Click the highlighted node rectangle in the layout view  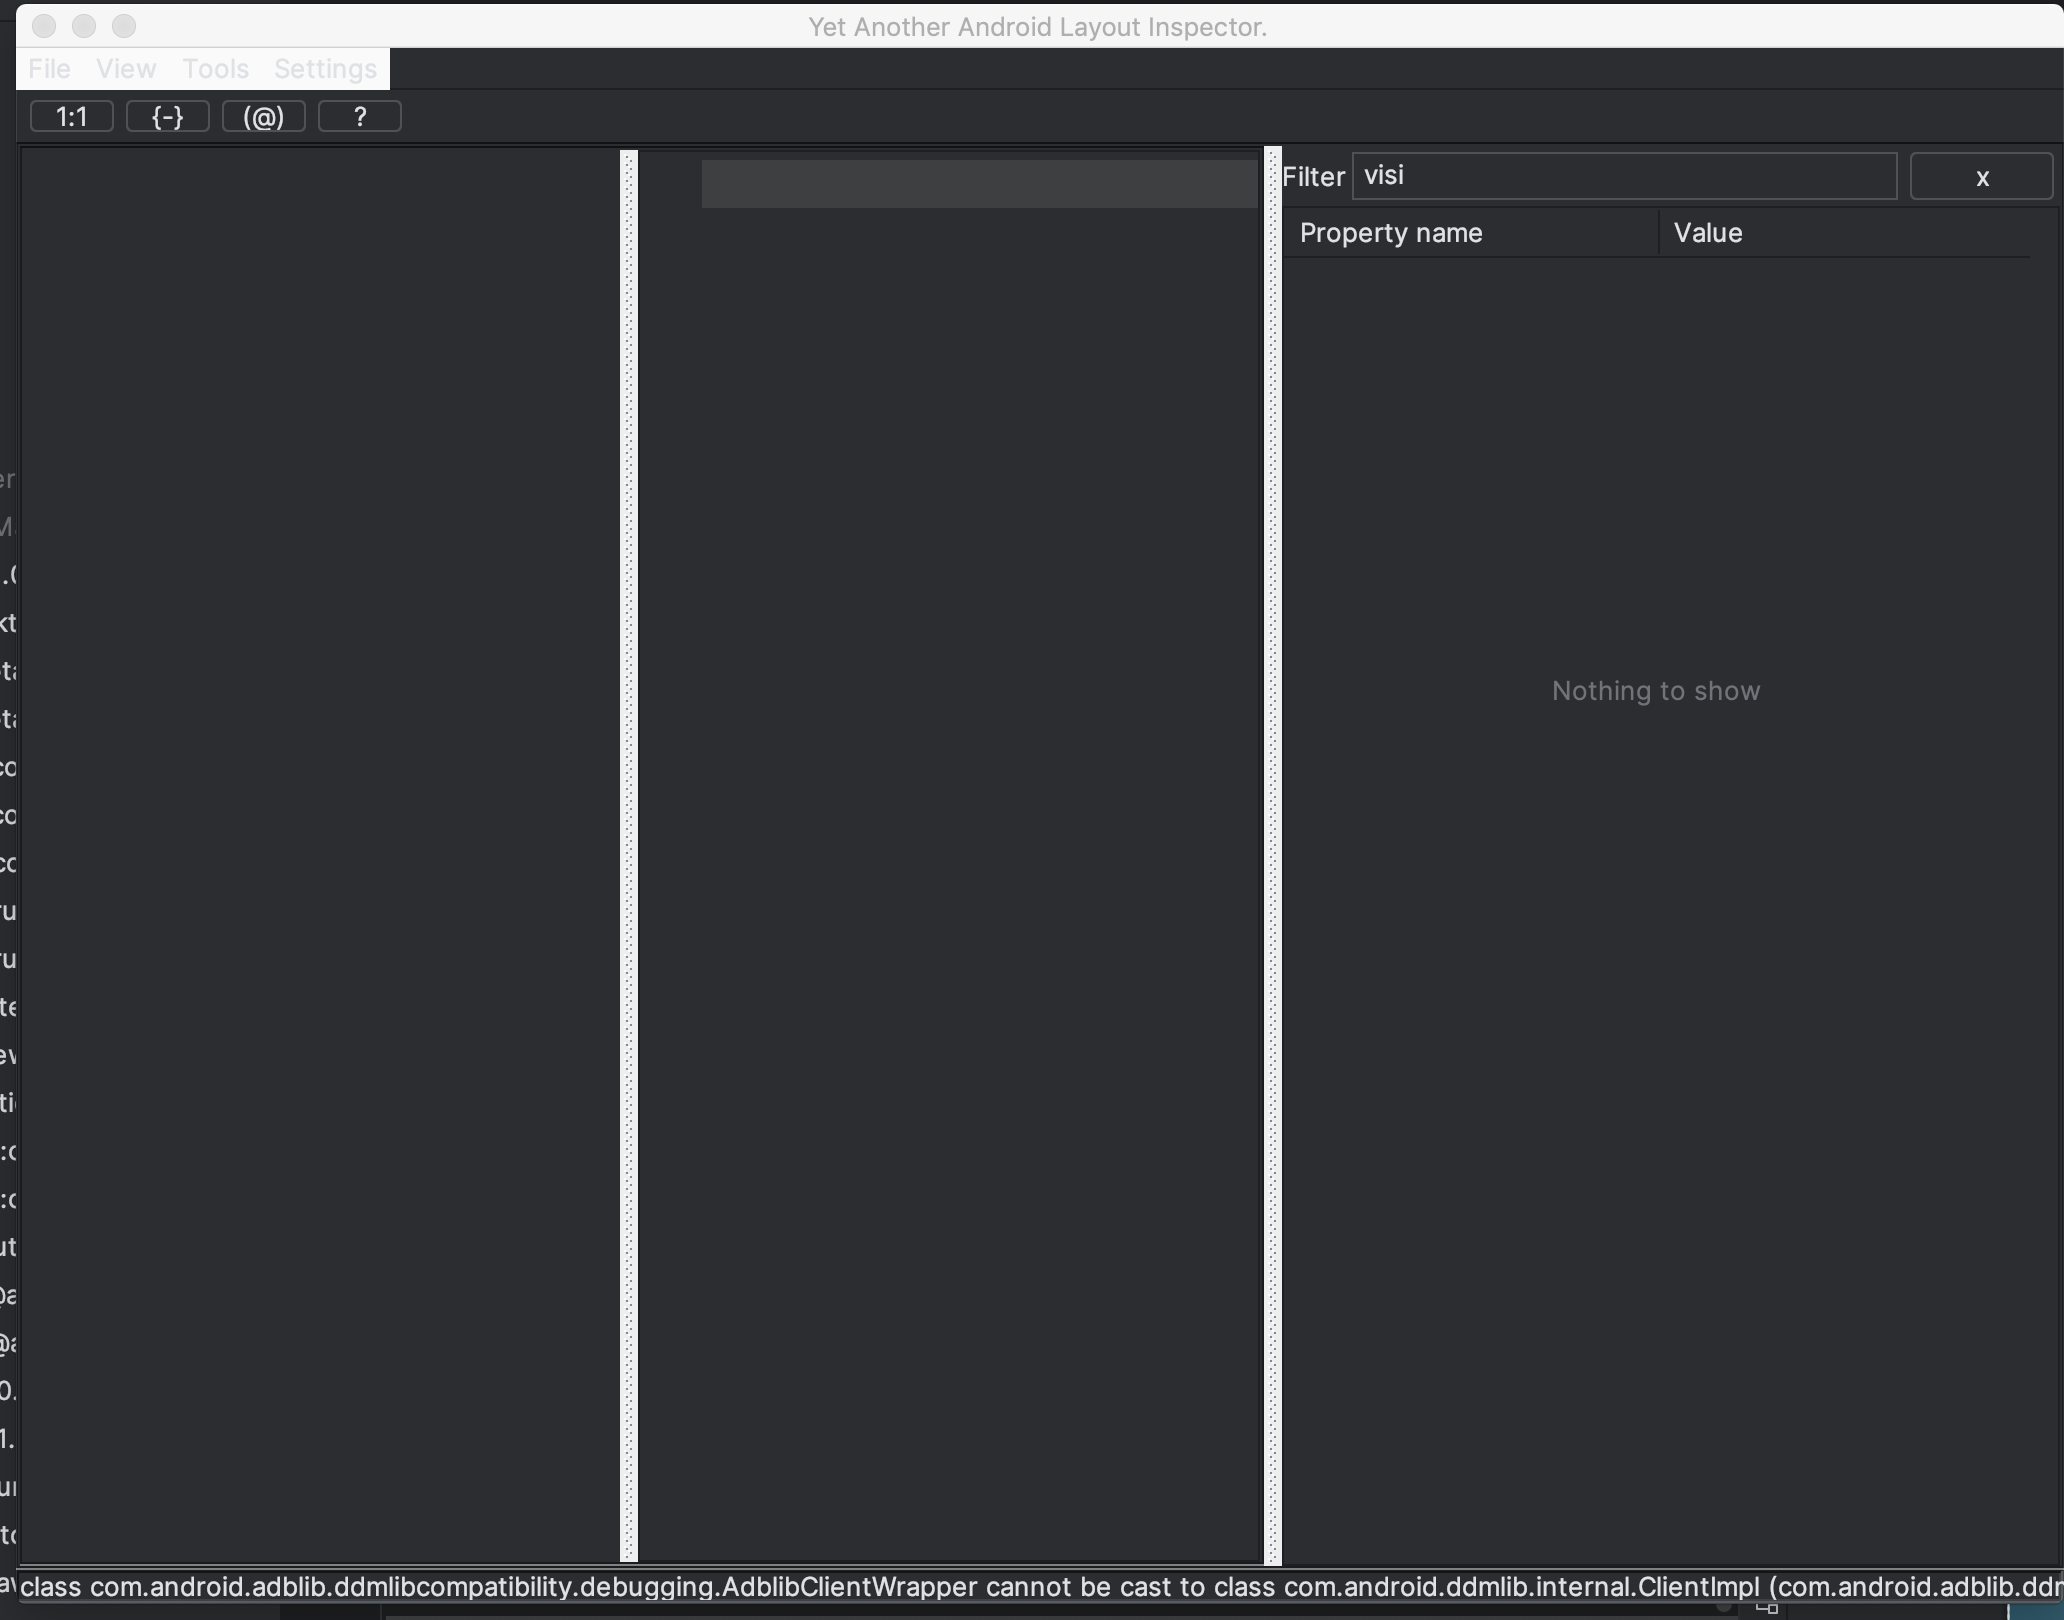978,183
